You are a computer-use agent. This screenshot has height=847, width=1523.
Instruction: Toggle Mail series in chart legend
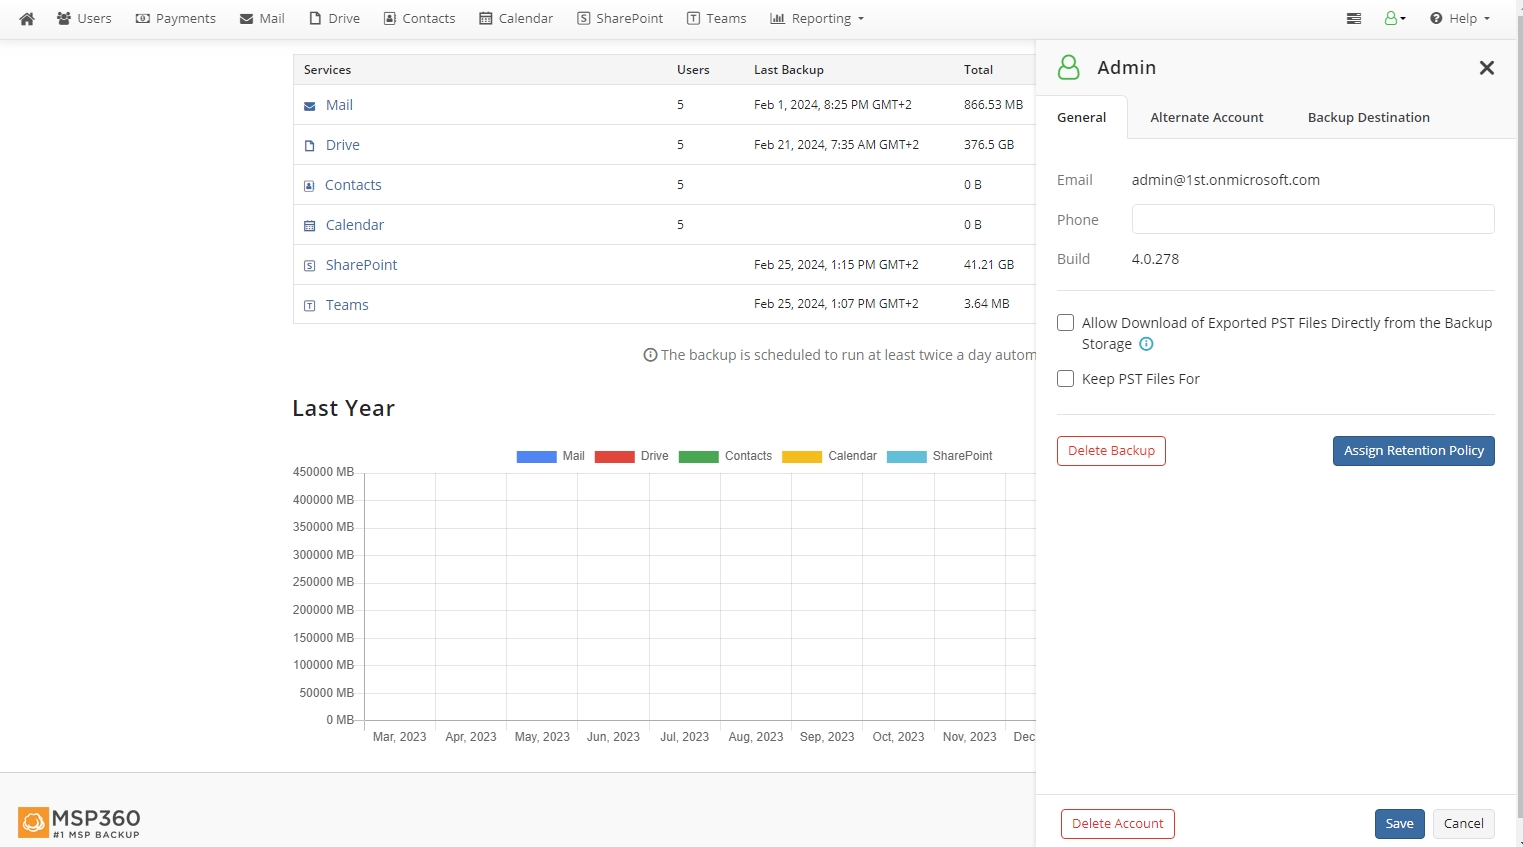(x=550, y=456)
